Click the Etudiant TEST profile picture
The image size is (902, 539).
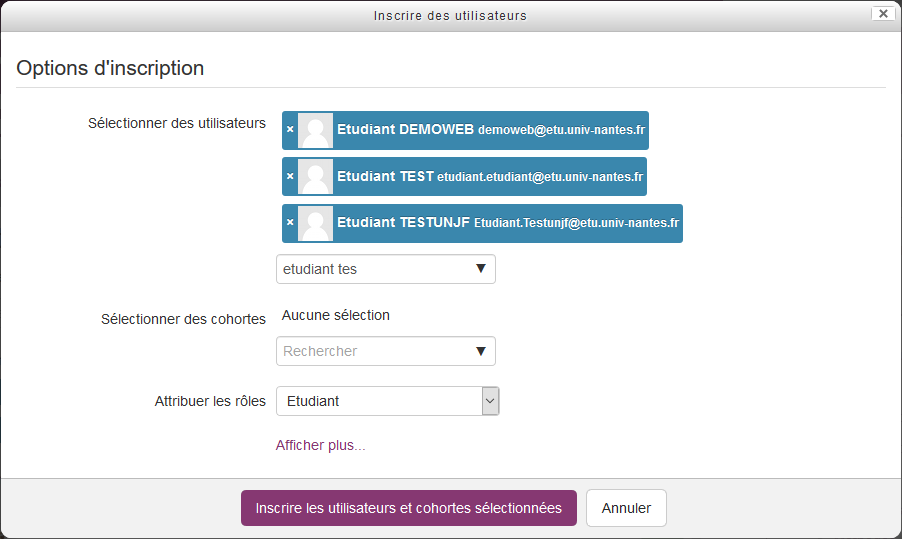pyautogui.click(x=316, y=176)
